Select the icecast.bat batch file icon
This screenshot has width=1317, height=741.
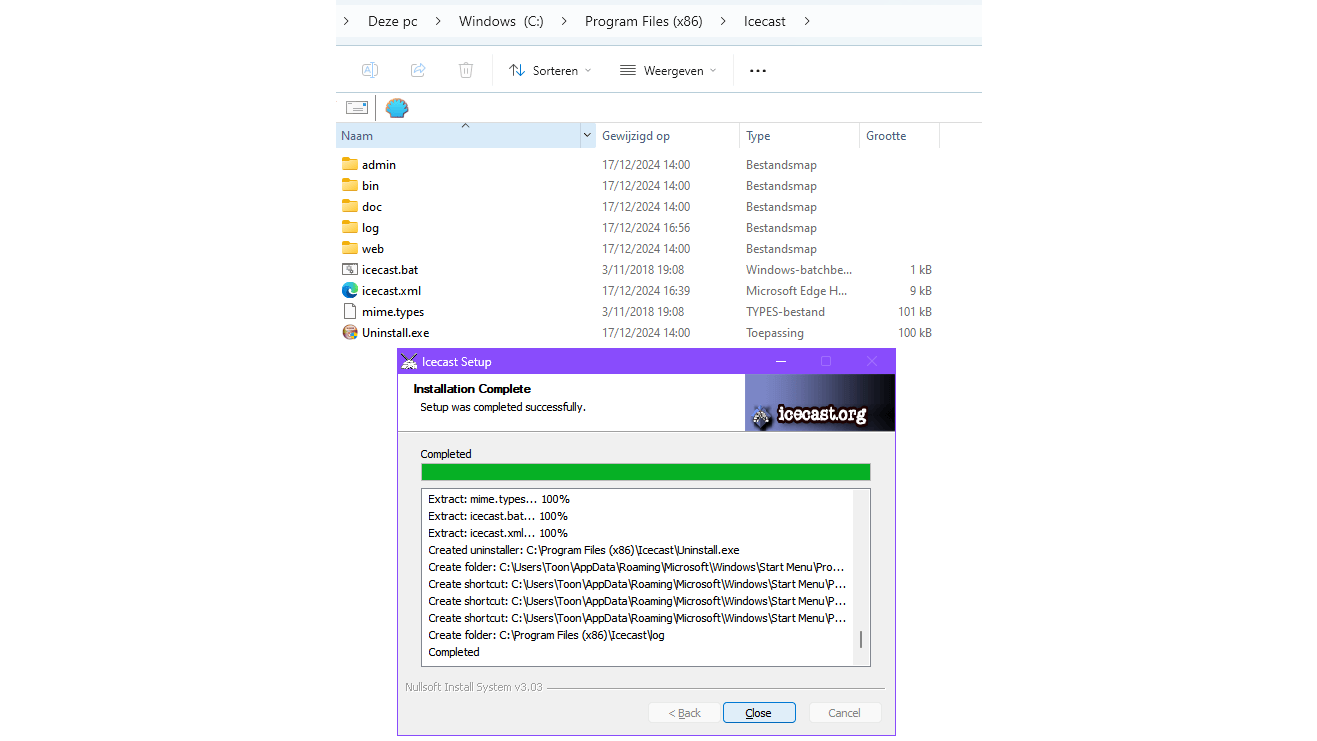click(349, 269)
